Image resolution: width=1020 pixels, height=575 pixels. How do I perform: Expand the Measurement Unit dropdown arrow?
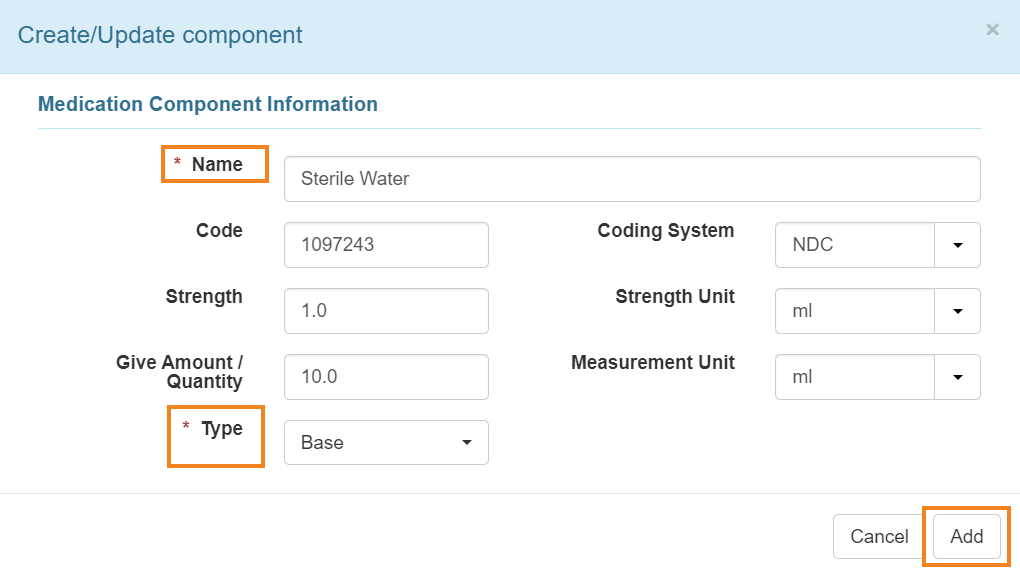coord(957,377)
